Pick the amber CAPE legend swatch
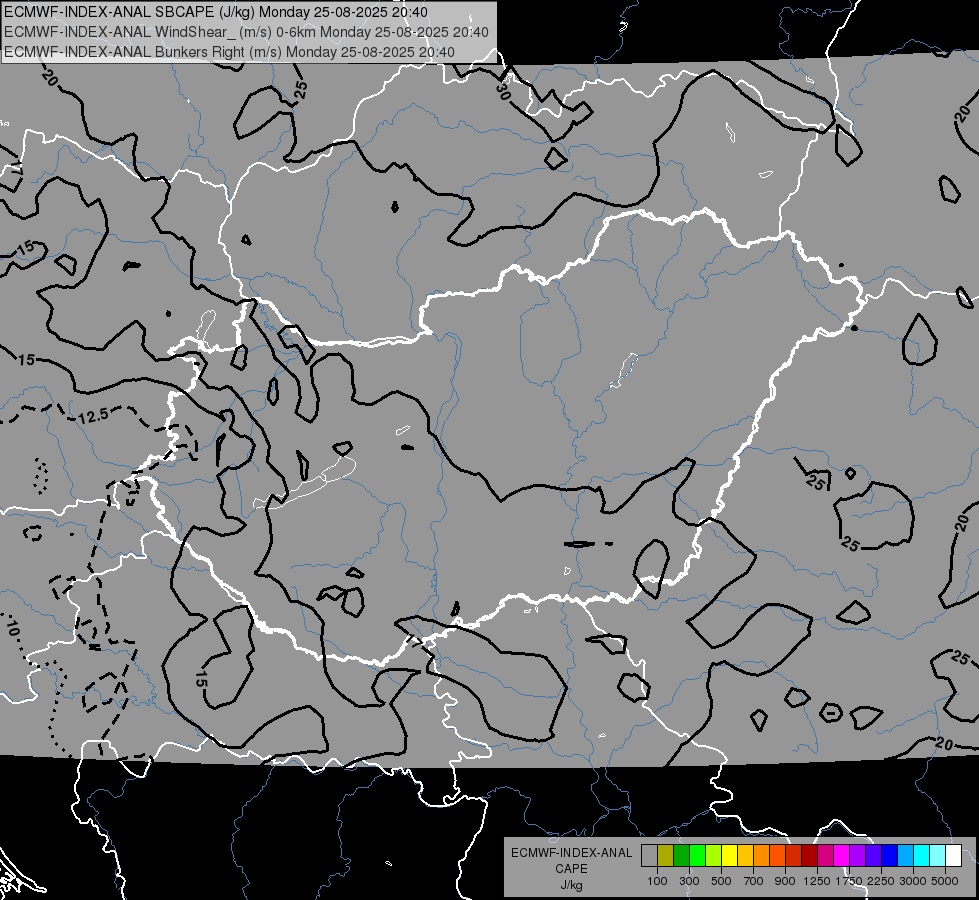 tap(745, 855)
